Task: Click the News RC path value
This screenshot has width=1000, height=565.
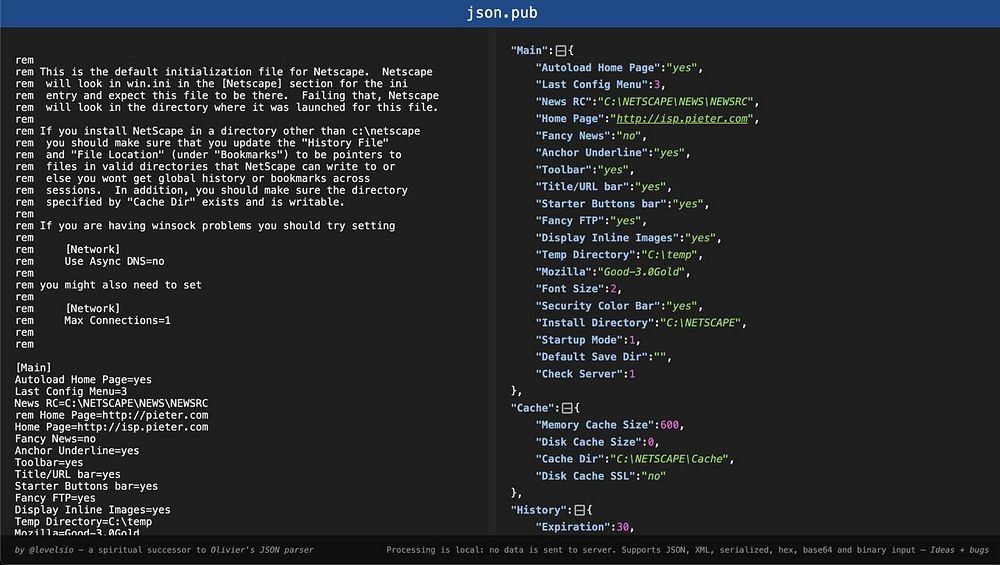Action: (678, 101)
